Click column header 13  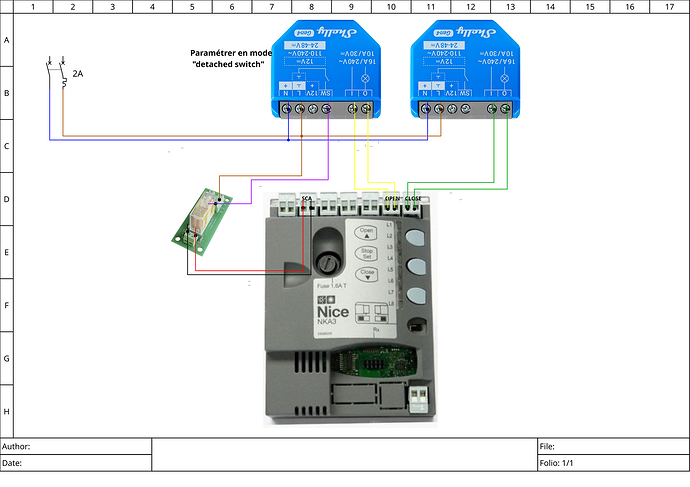[x=510, y=7]
